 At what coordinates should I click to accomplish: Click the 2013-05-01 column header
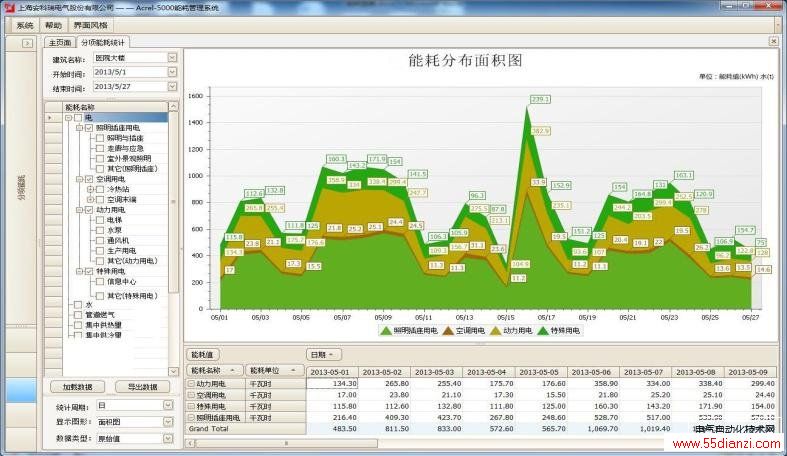pyautogui.click(x=332, y=372)
